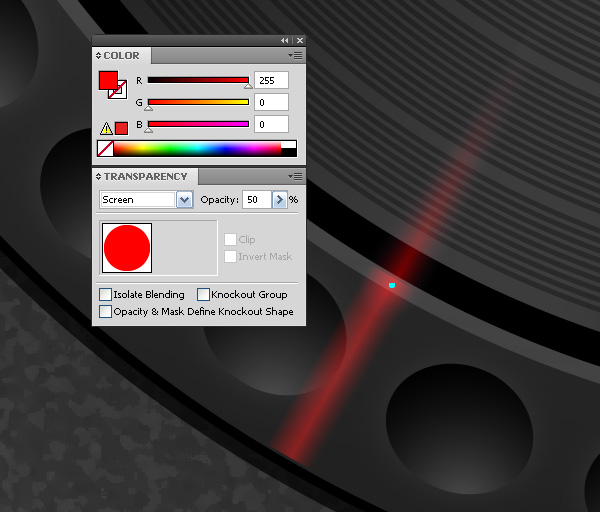Click the None swatch in the color spectrum bar
This screenshot has height=512, width=600.
pyautogui.click(x=105, y=148)
